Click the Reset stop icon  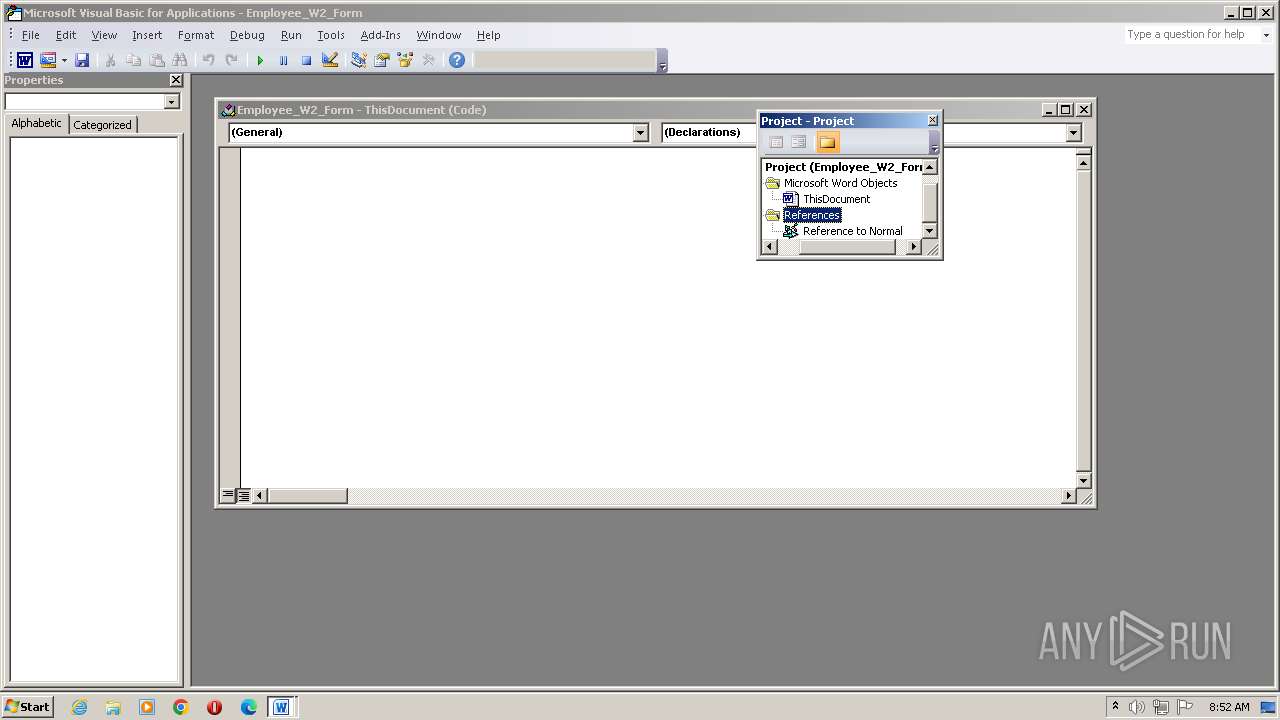coord(306,60)
